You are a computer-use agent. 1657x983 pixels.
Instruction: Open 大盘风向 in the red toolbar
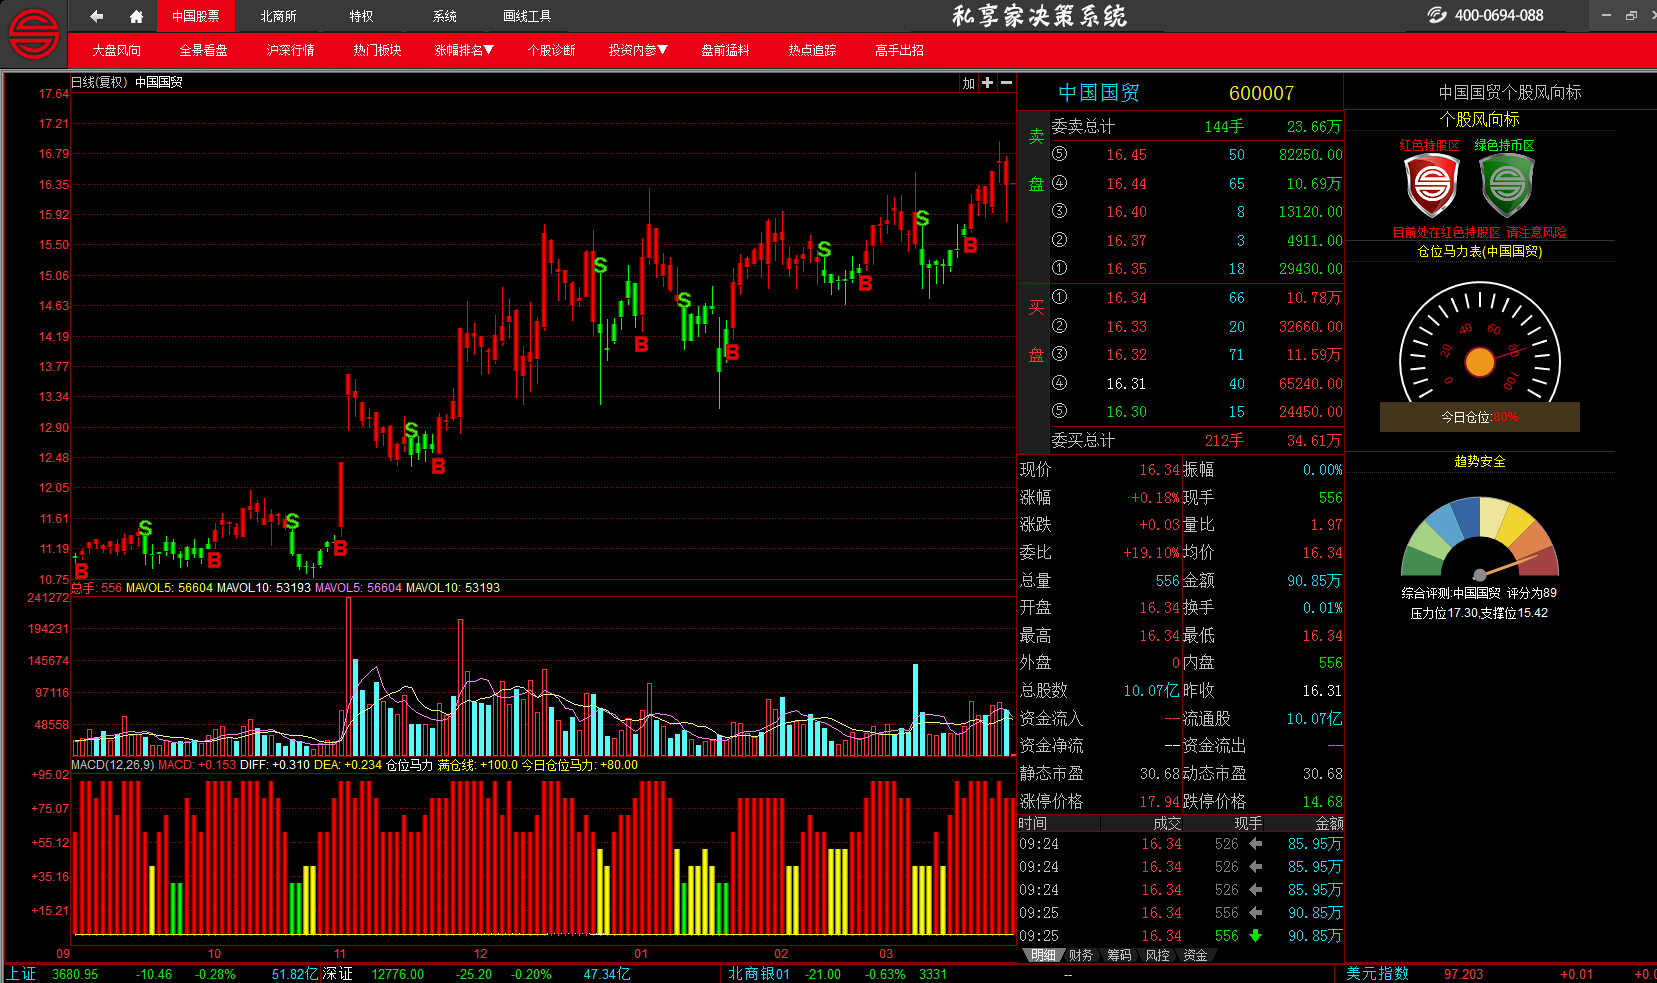117,50
